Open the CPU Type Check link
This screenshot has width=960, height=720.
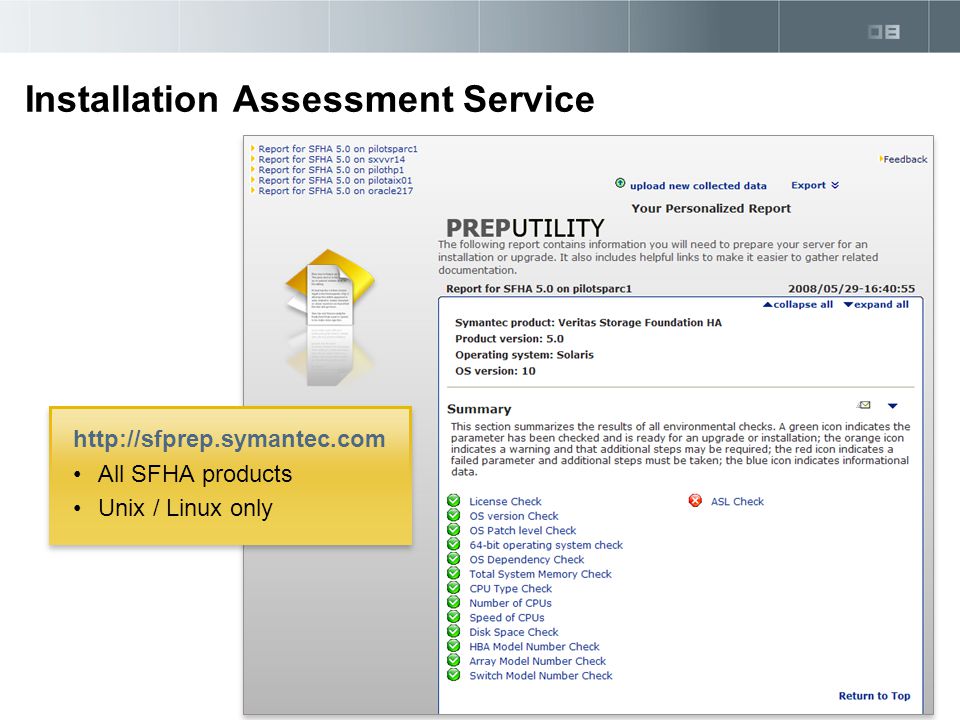[511, 588]
